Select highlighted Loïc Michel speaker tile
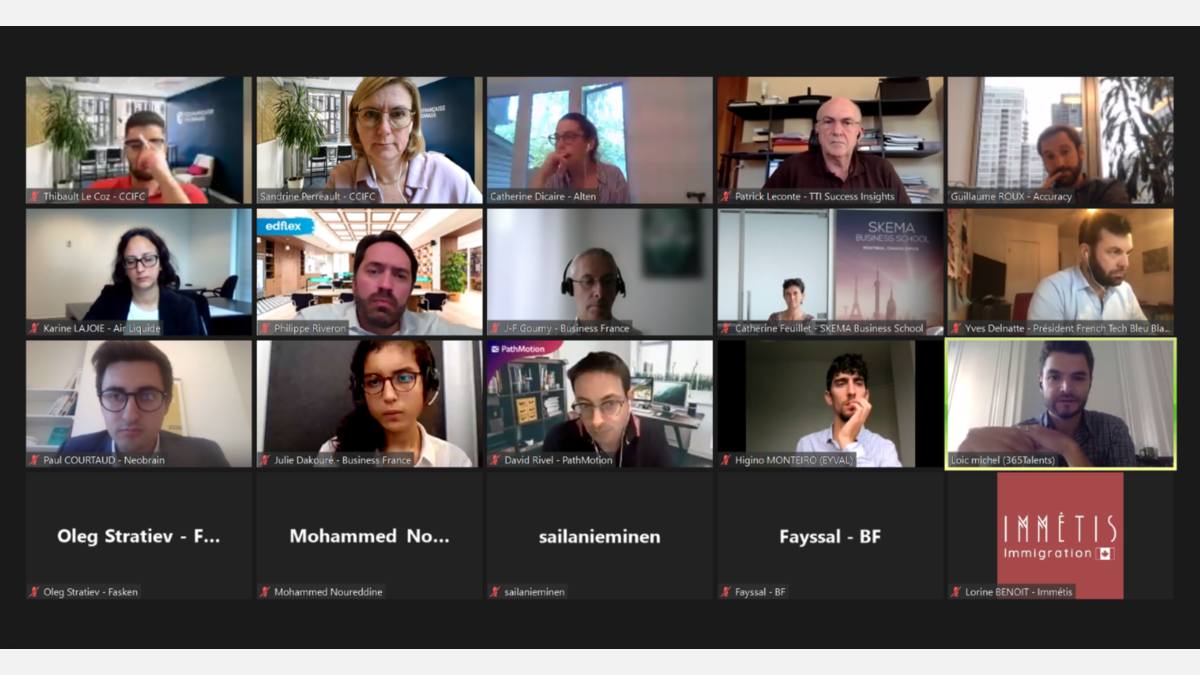The width and height of the screenshot is (1200, 675). coord(1061,404)
